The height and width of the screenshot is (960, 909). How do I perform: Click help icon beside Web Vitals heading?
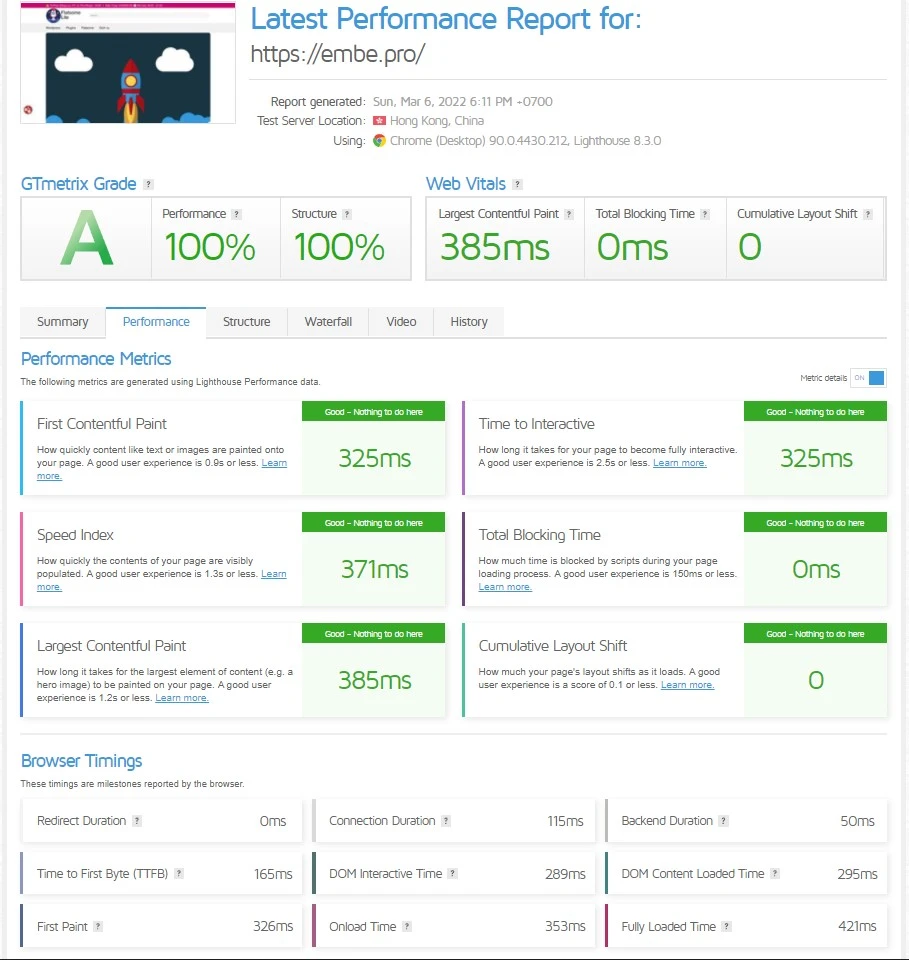(x=517, y=184)
